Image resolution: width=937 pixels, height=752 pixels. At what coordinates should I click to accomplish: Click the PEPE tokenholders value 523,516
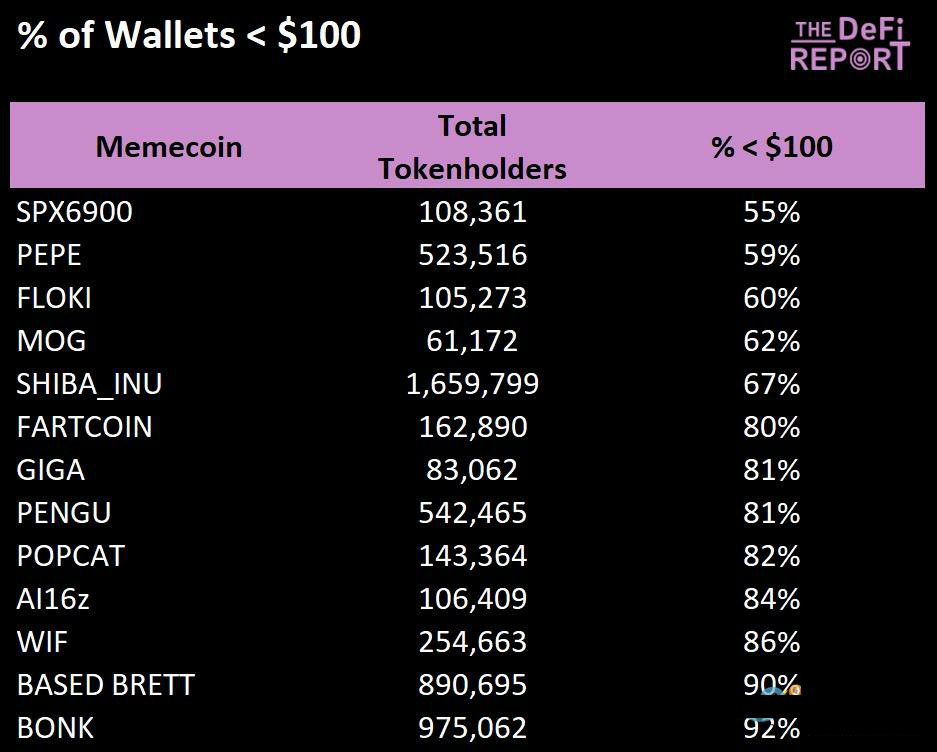[x=472, y=255]
